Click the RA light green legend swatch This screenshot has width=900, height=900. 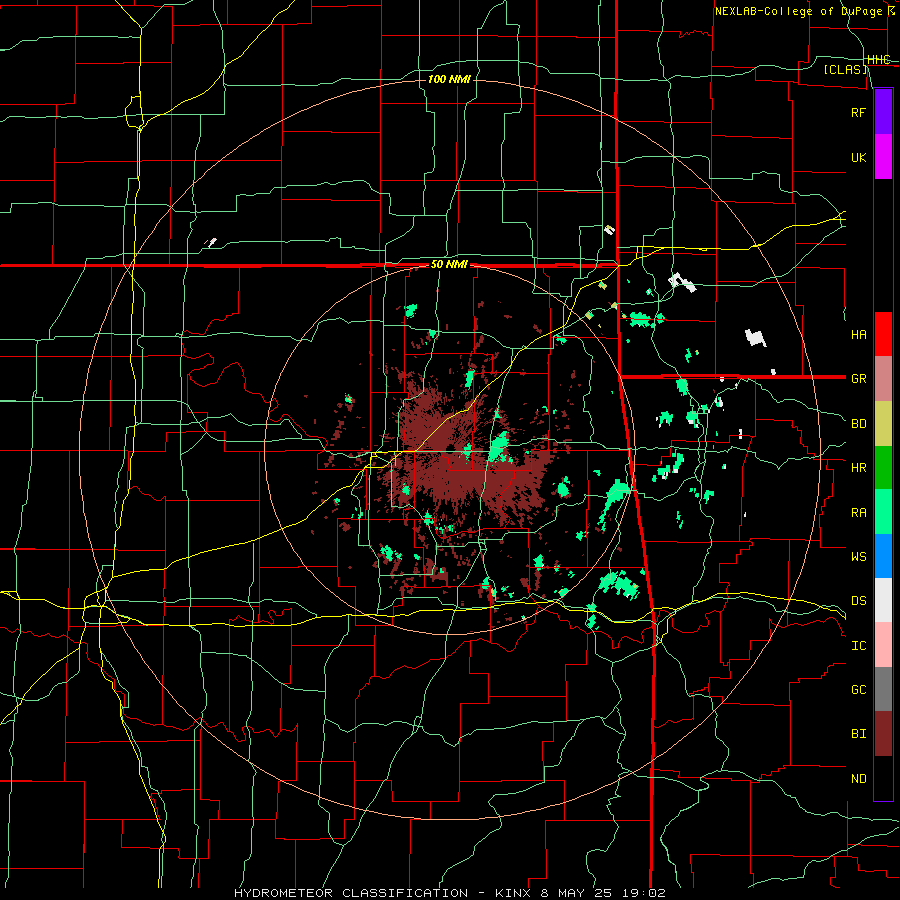(883, 512)
